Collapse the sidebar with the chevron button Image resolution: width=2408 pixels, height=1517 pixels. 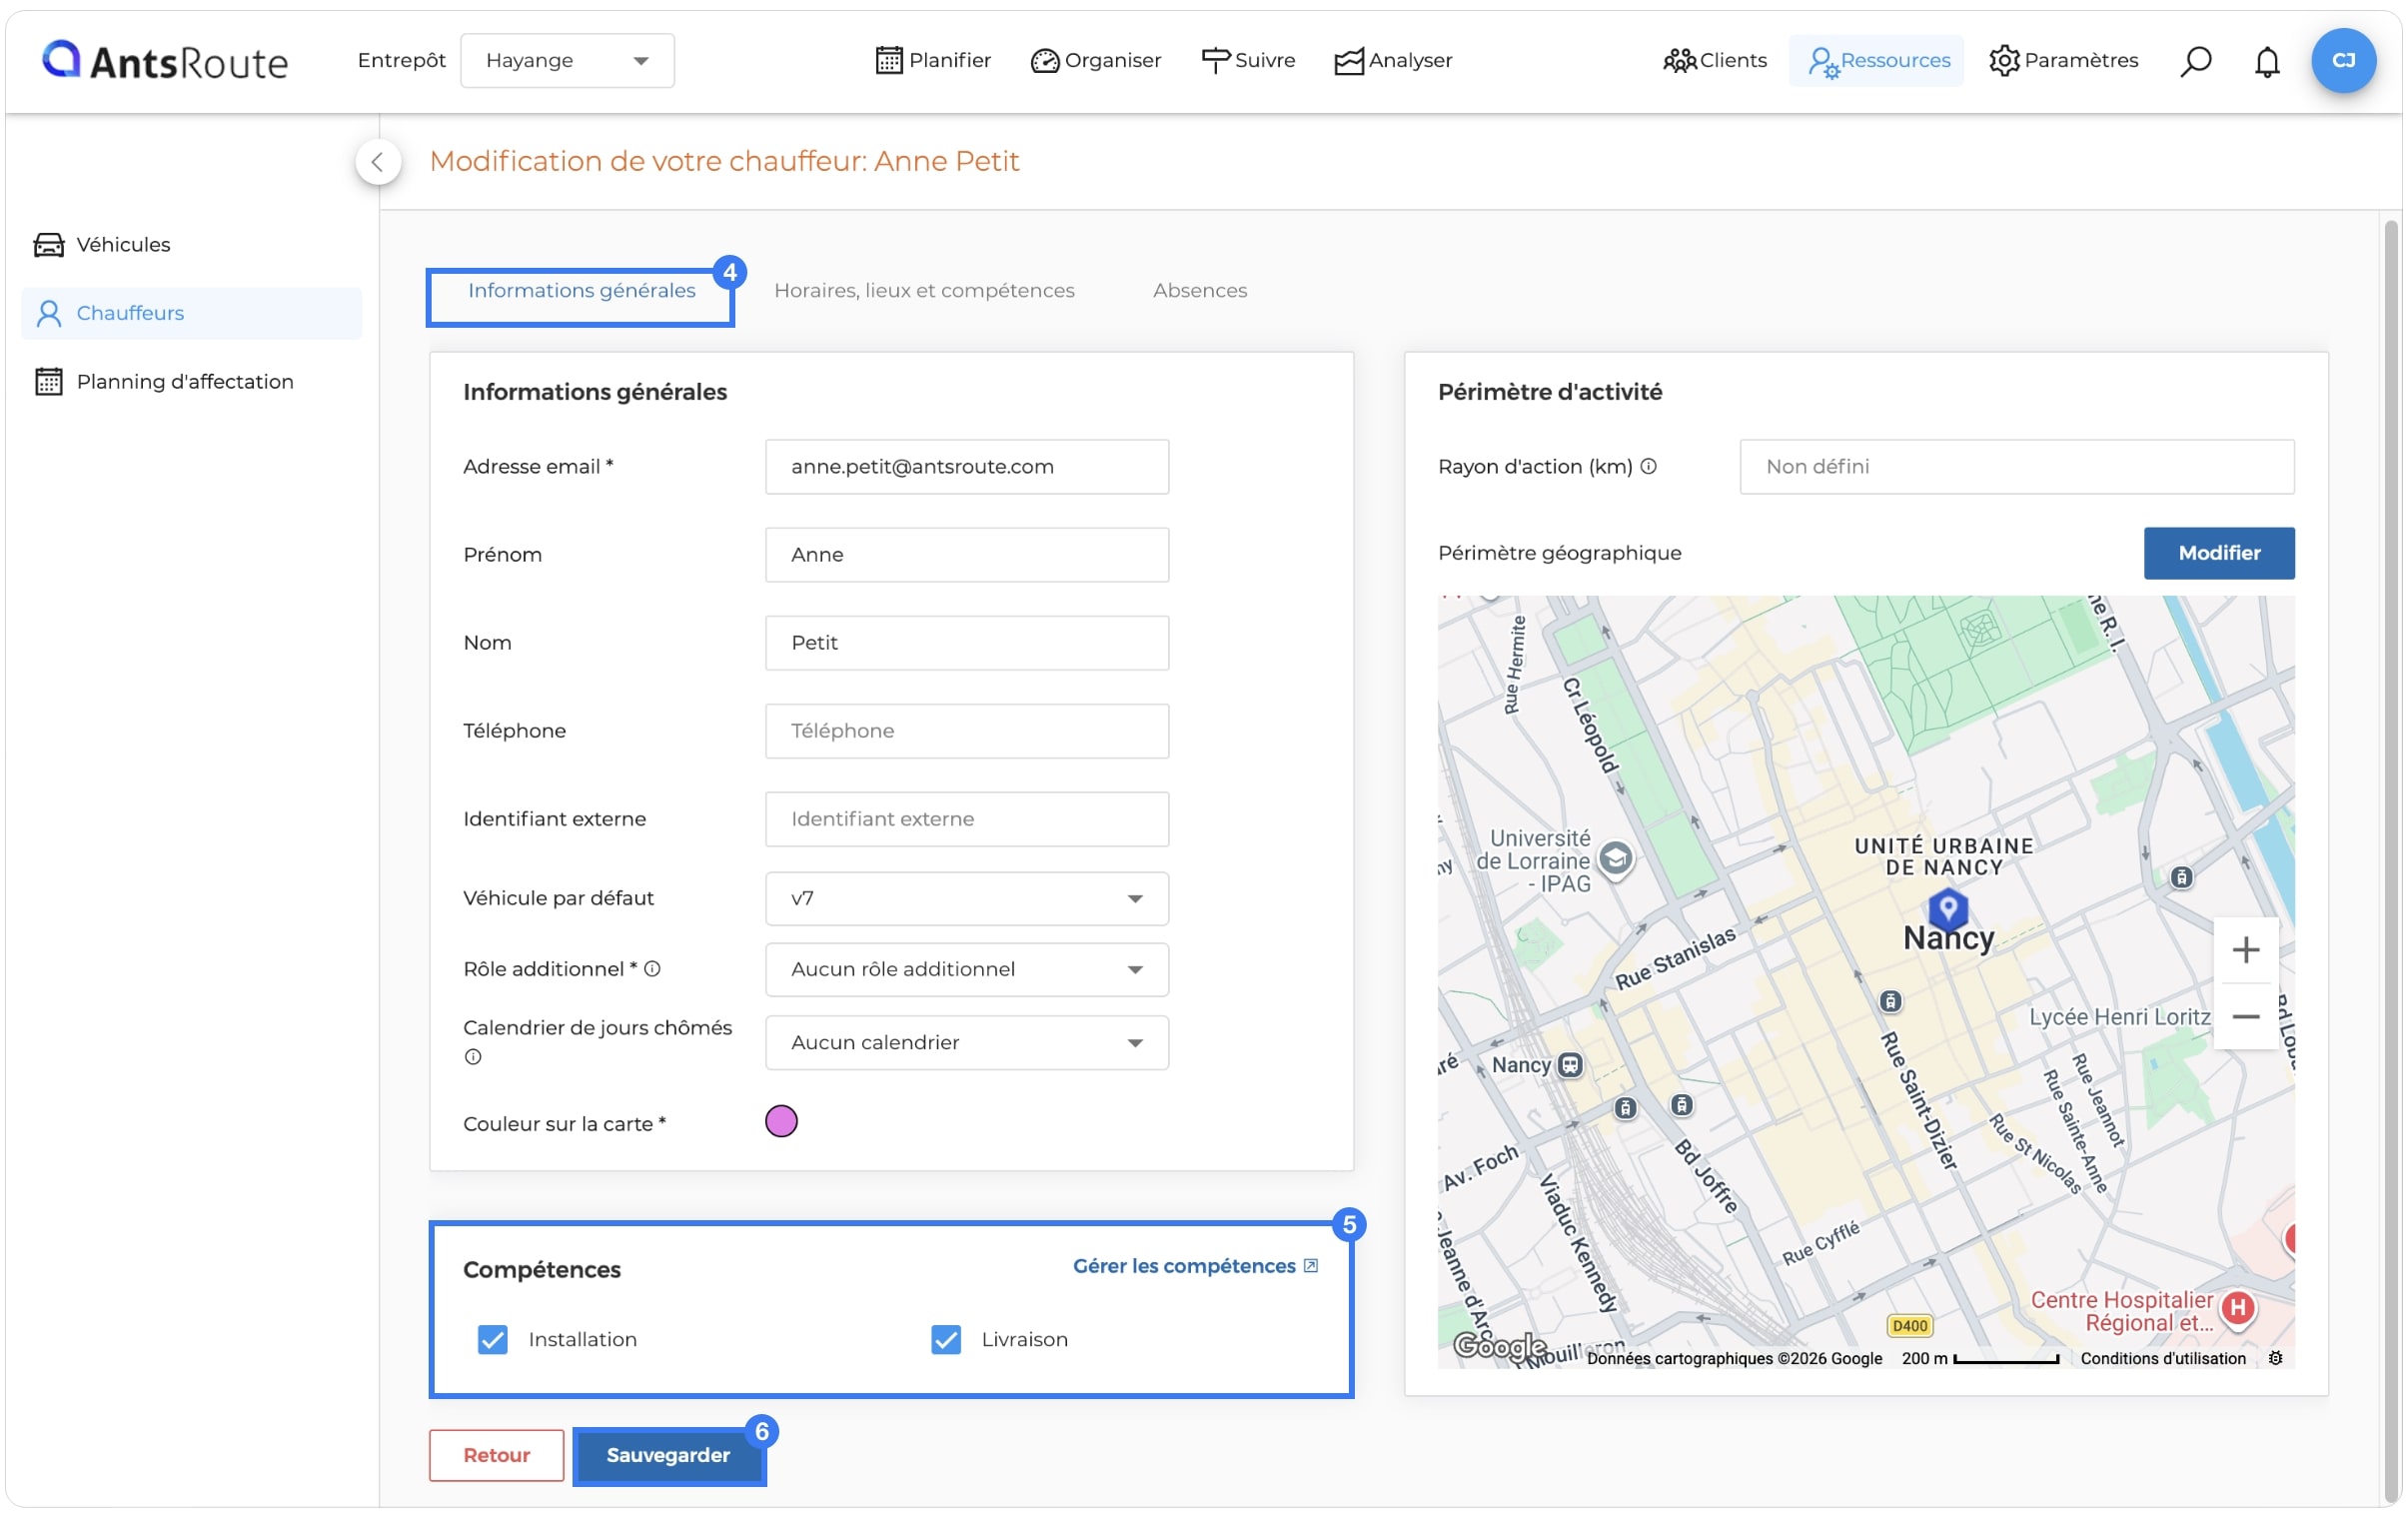(378, 162)
